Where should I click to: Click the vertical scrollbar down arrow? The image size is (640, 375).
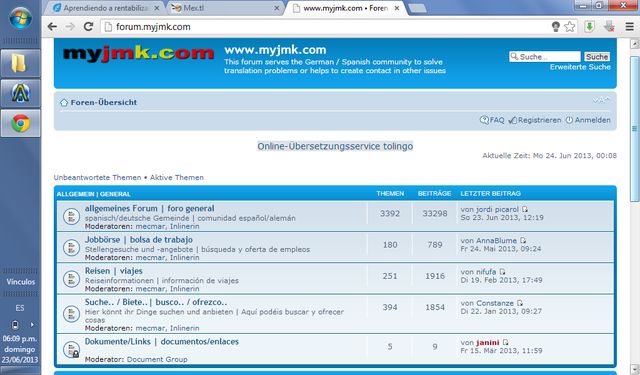[x=635, y=369]
